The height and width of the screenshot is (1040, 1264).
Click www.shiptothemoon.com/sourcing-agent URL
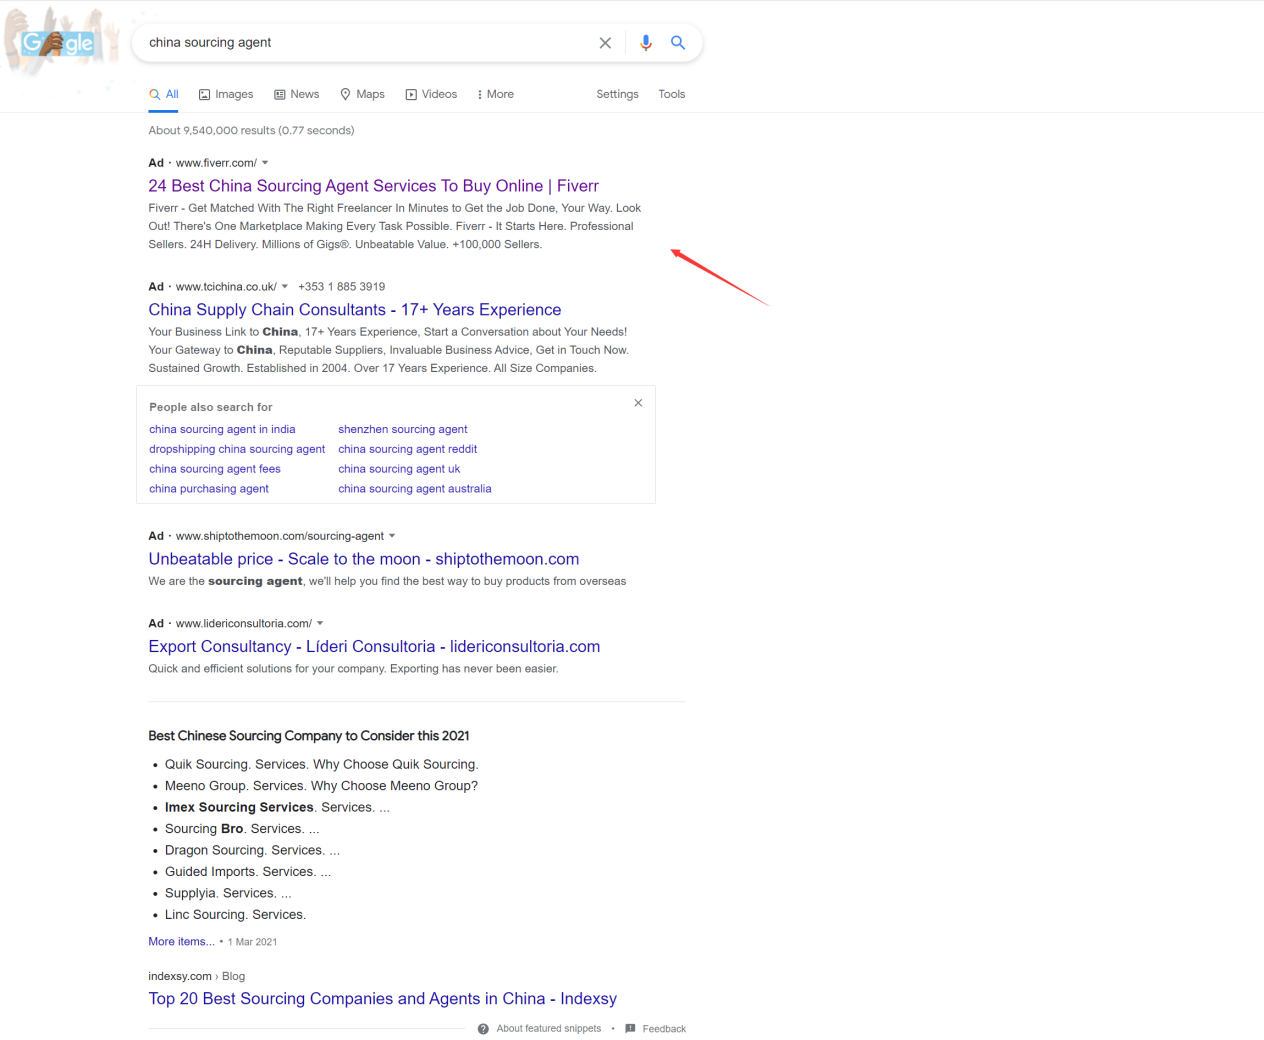pyautogui.click(x=280, y=536)
